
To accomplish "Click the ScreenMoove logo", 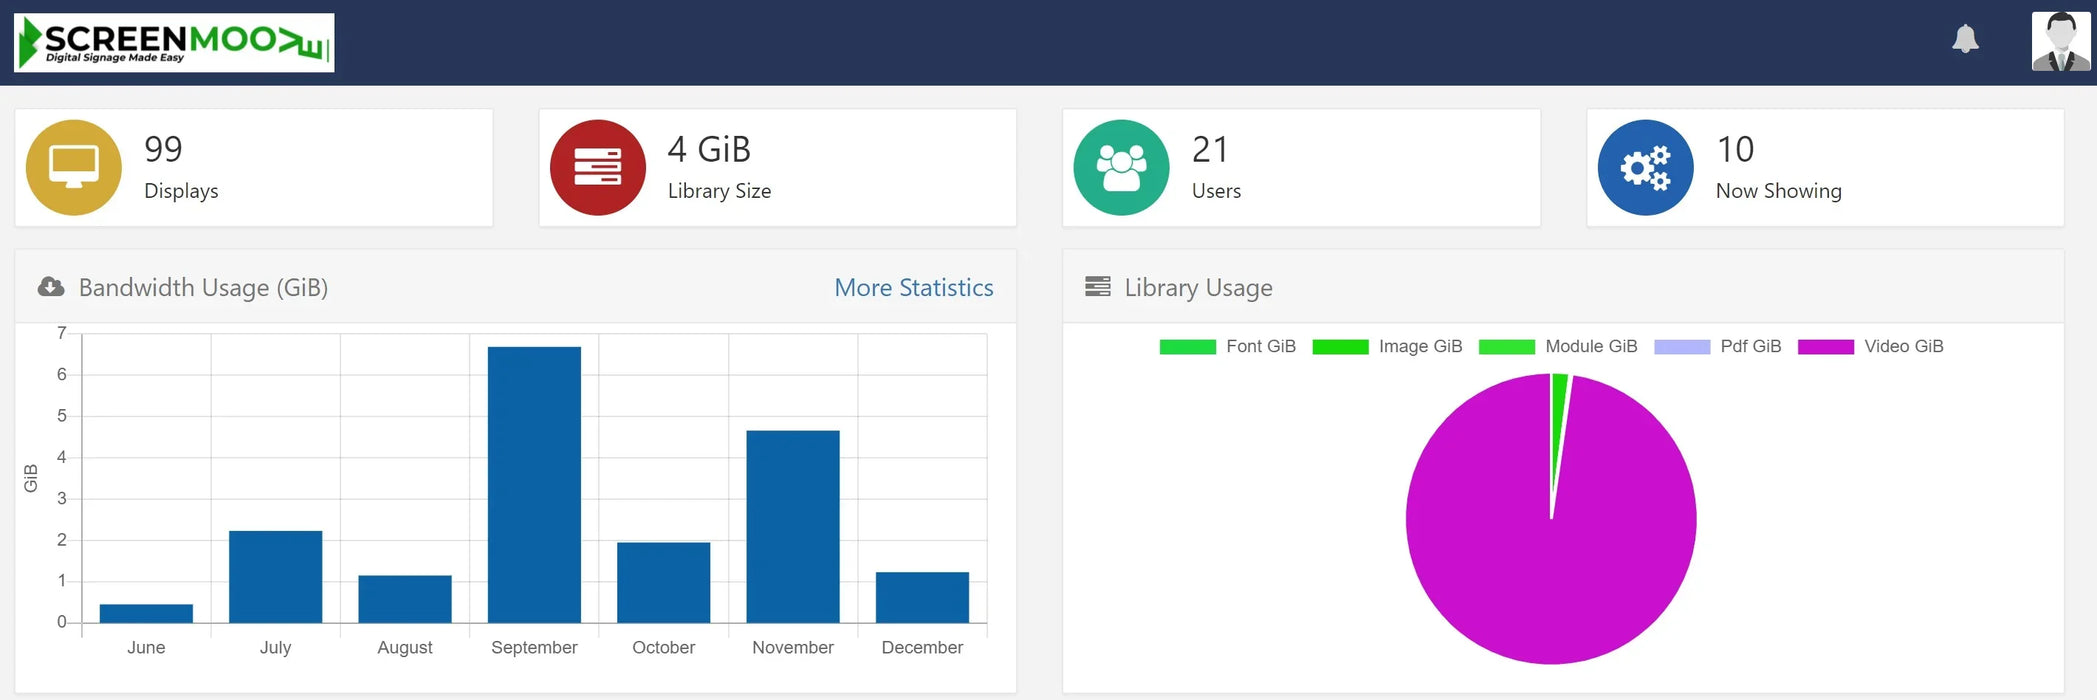I will point(174,42).
